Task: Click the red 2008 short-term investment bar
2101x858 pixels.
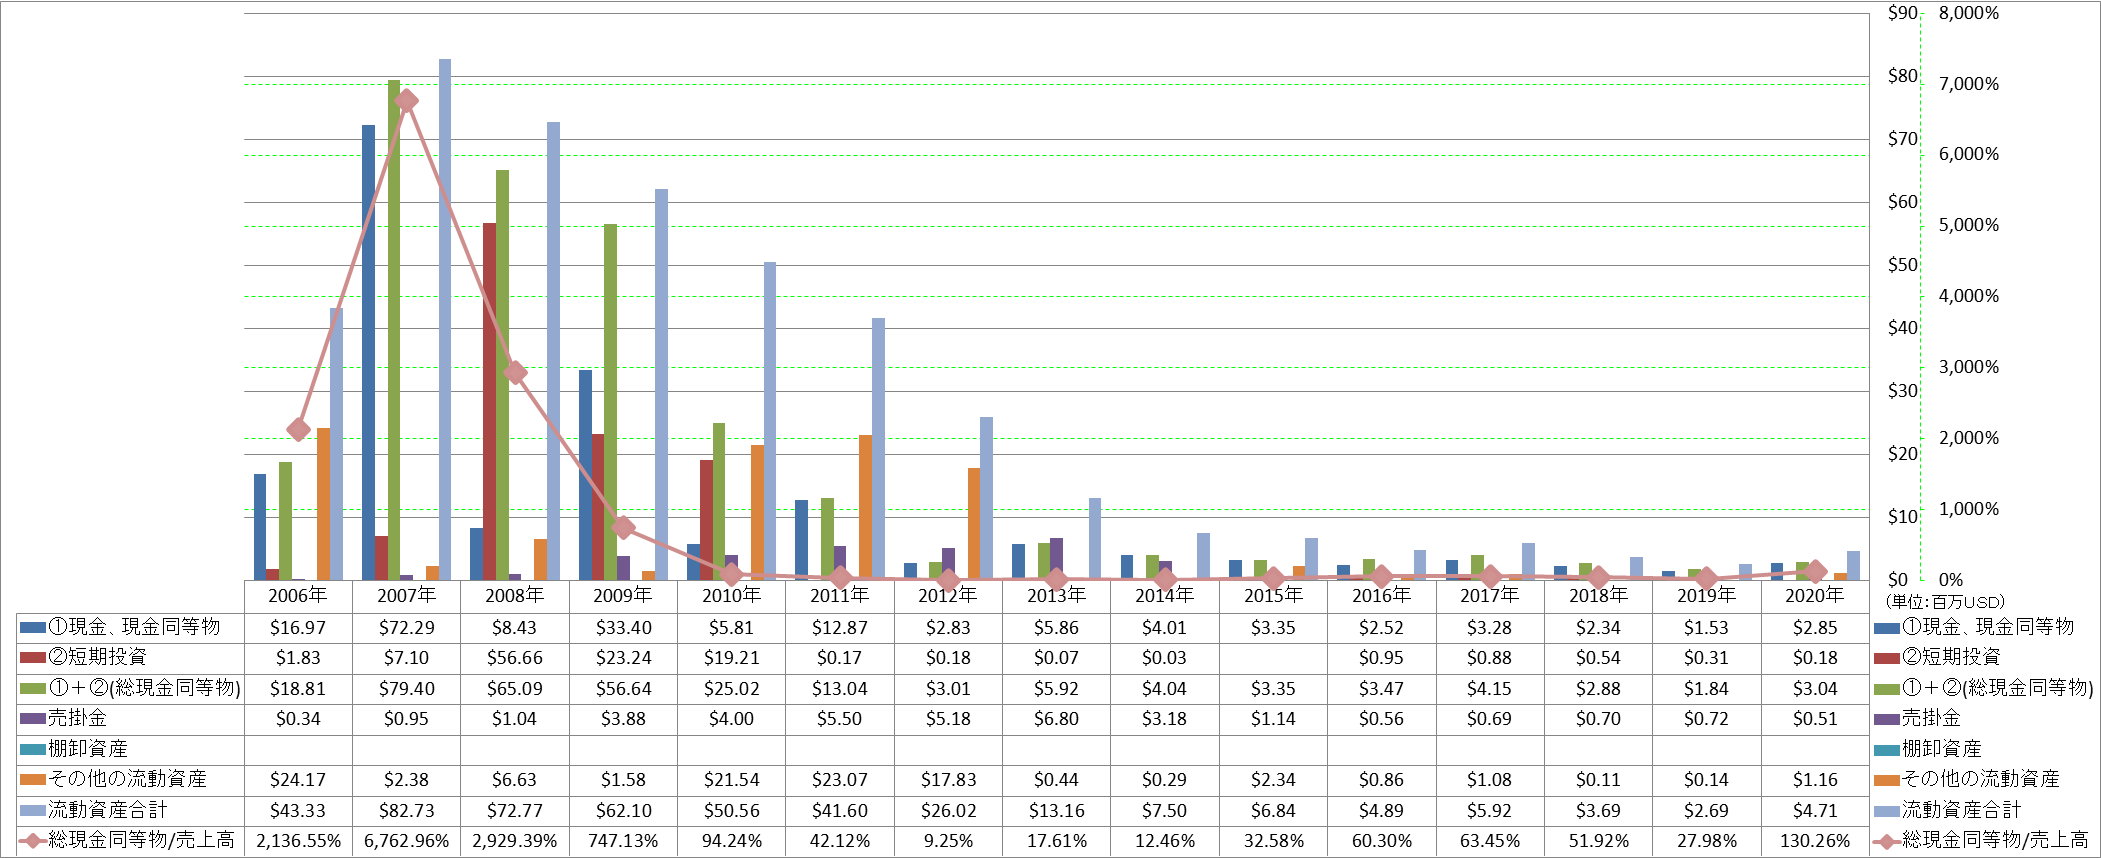Action: [x=489, y=401]
